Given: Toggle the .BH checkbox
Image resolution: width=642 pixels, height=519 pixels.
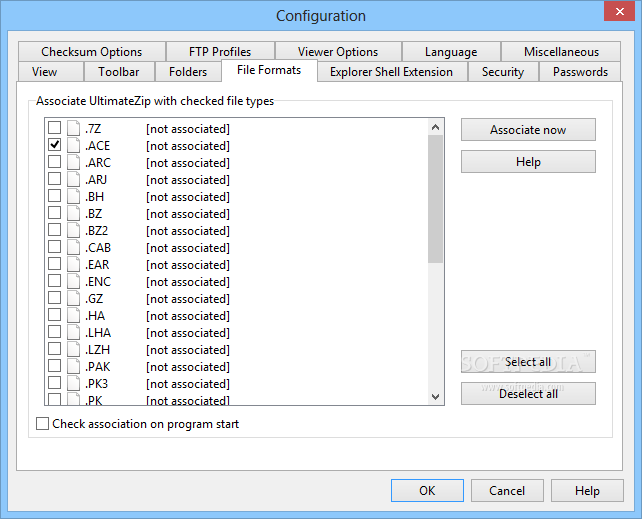Looking at the screenshot, I should (54, 196).
